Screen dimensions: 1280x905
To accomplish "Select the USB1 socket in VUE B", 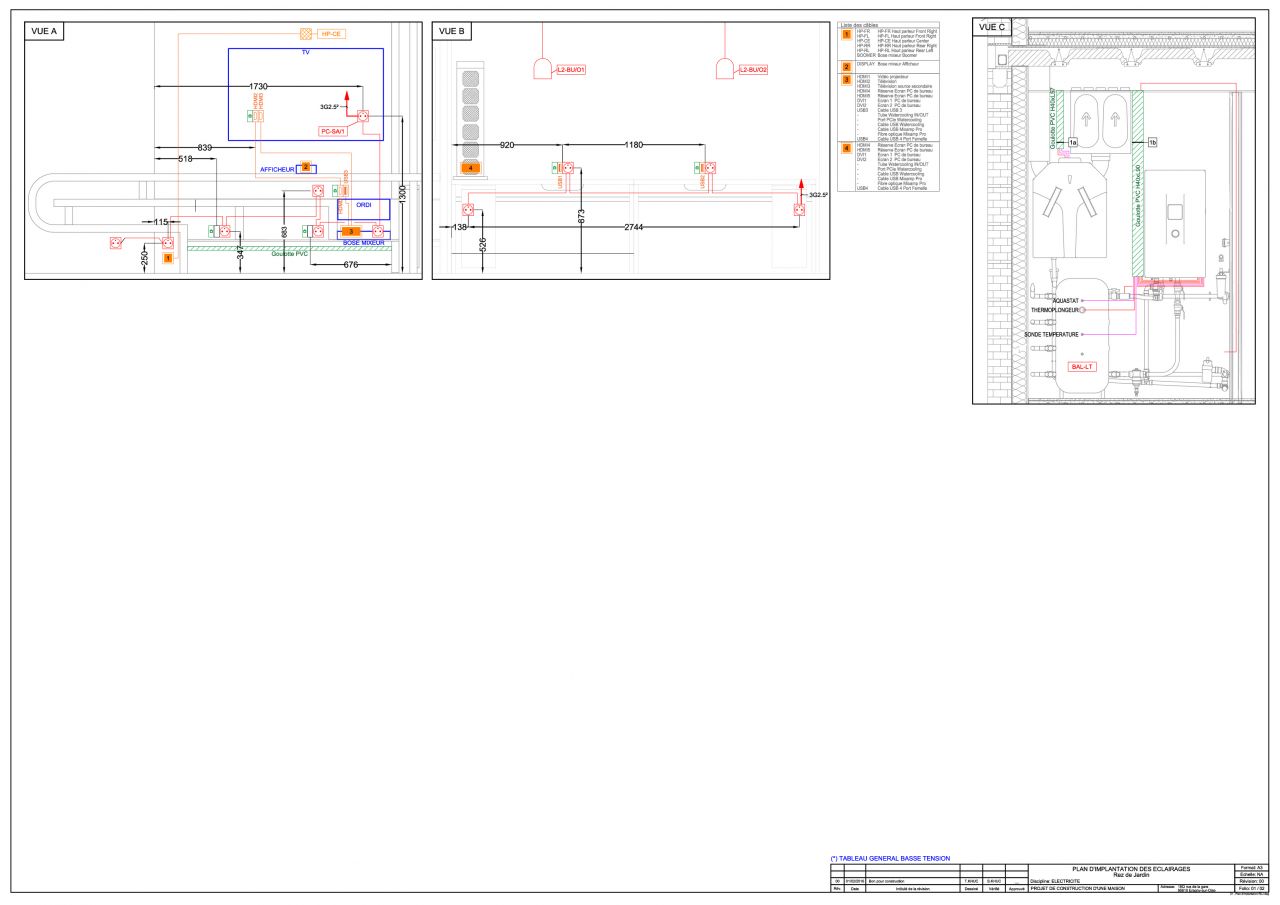I will pos(566,168).
